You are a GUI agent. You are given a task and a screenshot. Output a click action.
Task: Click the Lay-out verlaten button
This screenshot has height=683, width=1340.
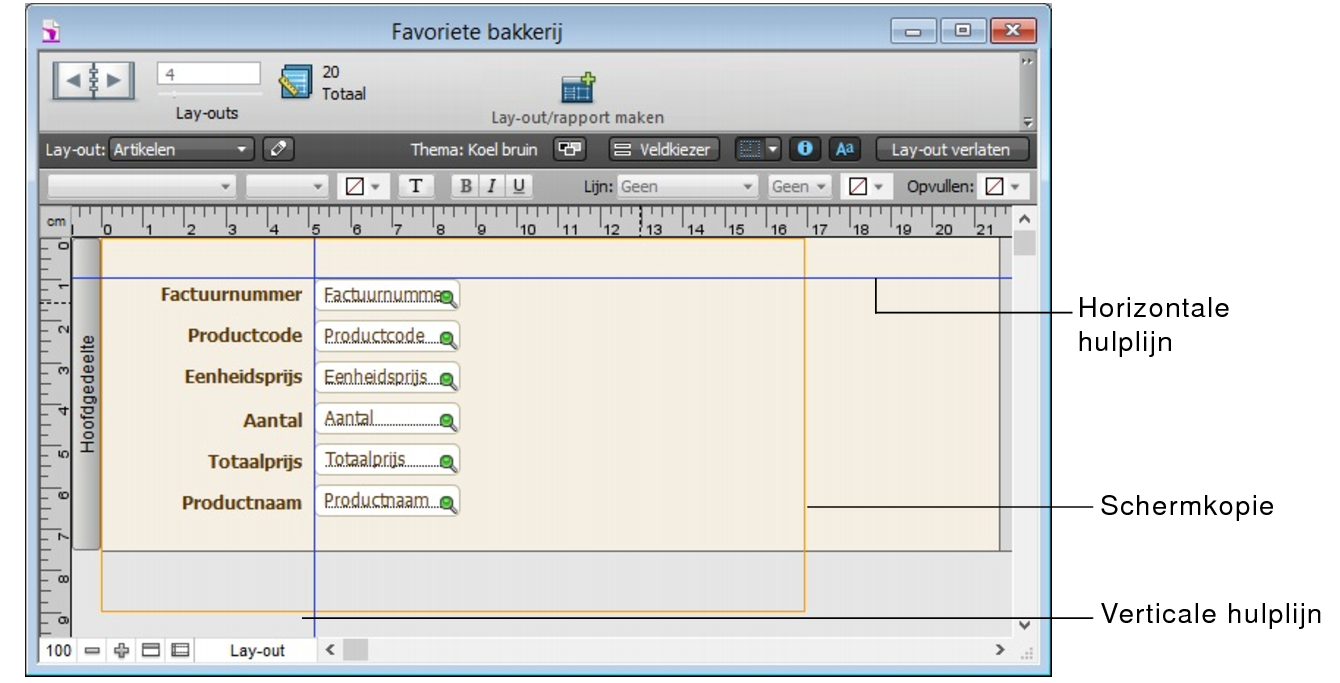[x=951, y=150]
